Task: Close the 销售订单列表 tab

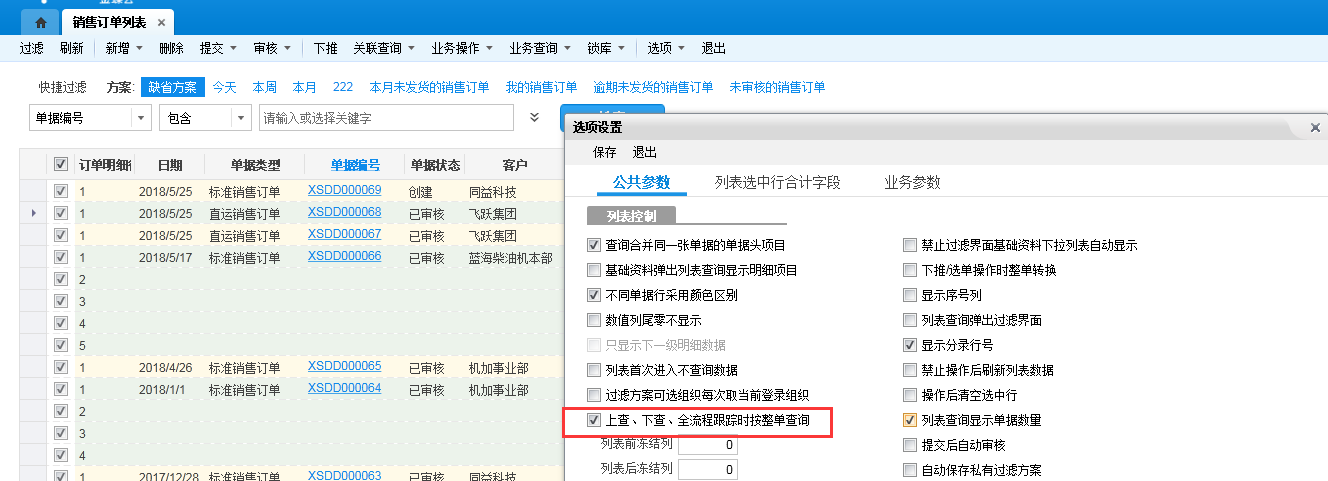Action: 162,22
